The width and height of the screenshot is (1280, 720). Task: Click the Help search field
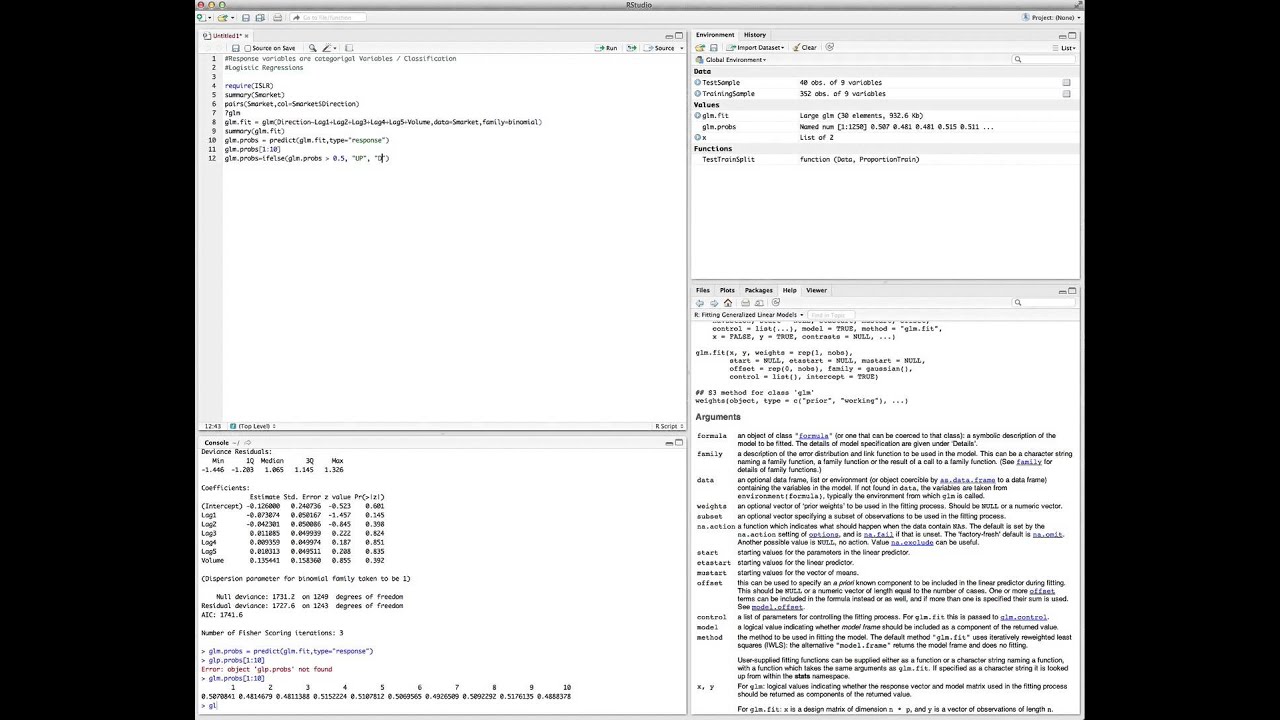(x=1042, y=303)
